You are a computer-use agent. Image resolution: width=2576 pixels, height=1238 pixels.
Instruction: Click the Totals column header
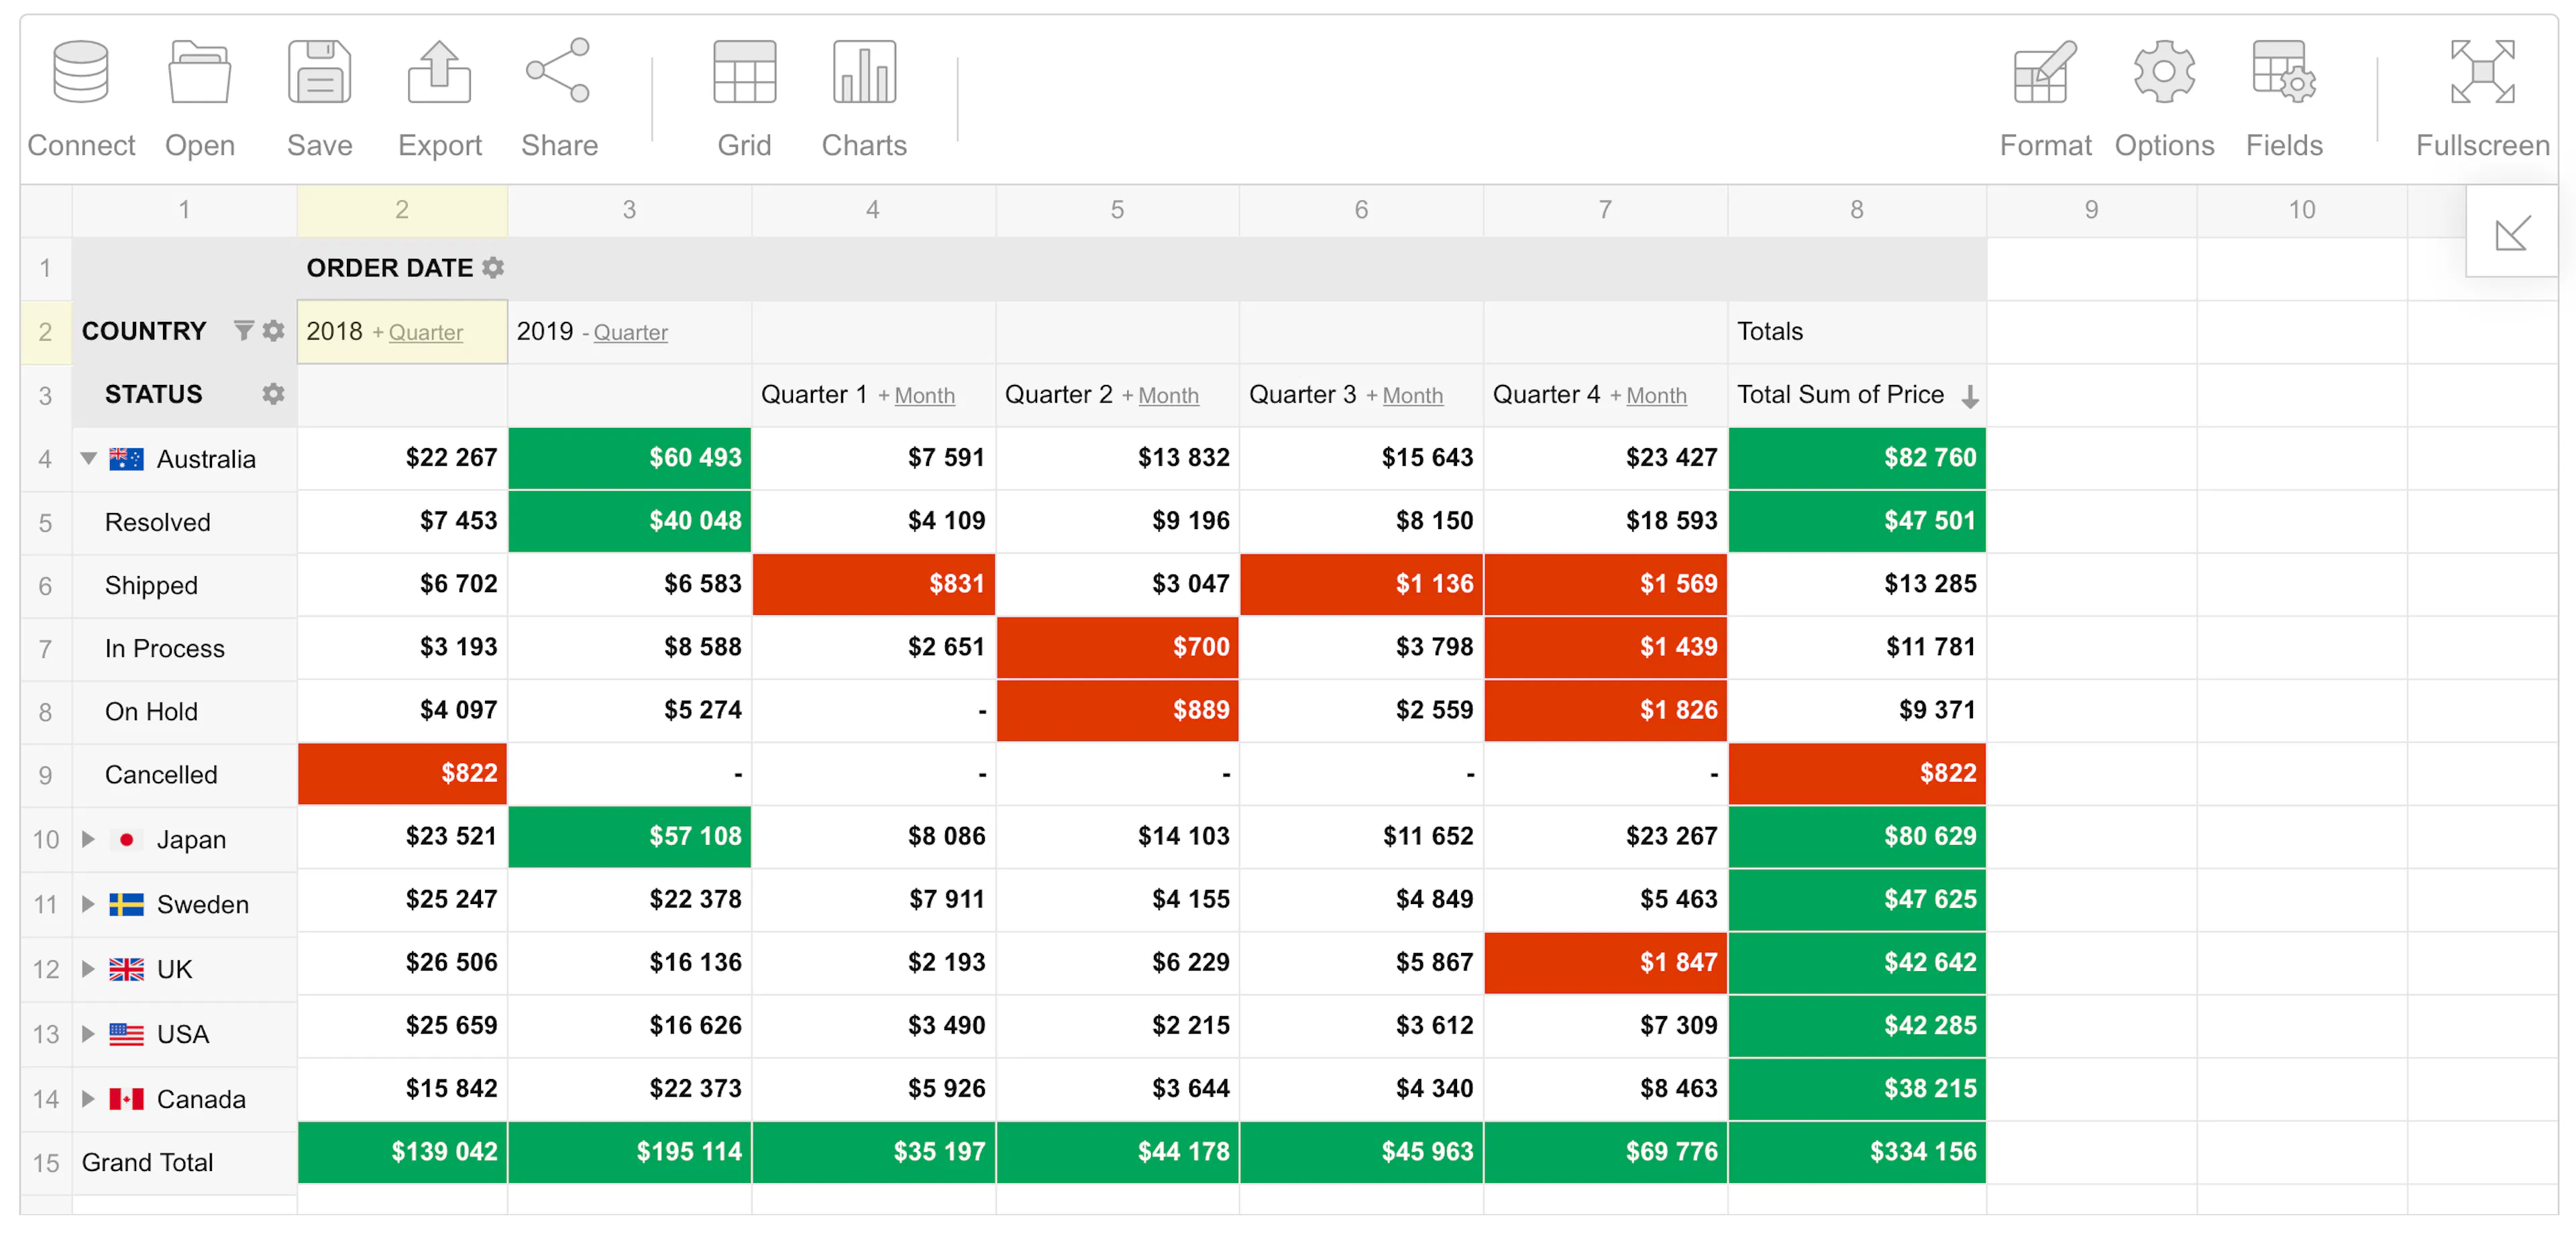[1857, 331]
